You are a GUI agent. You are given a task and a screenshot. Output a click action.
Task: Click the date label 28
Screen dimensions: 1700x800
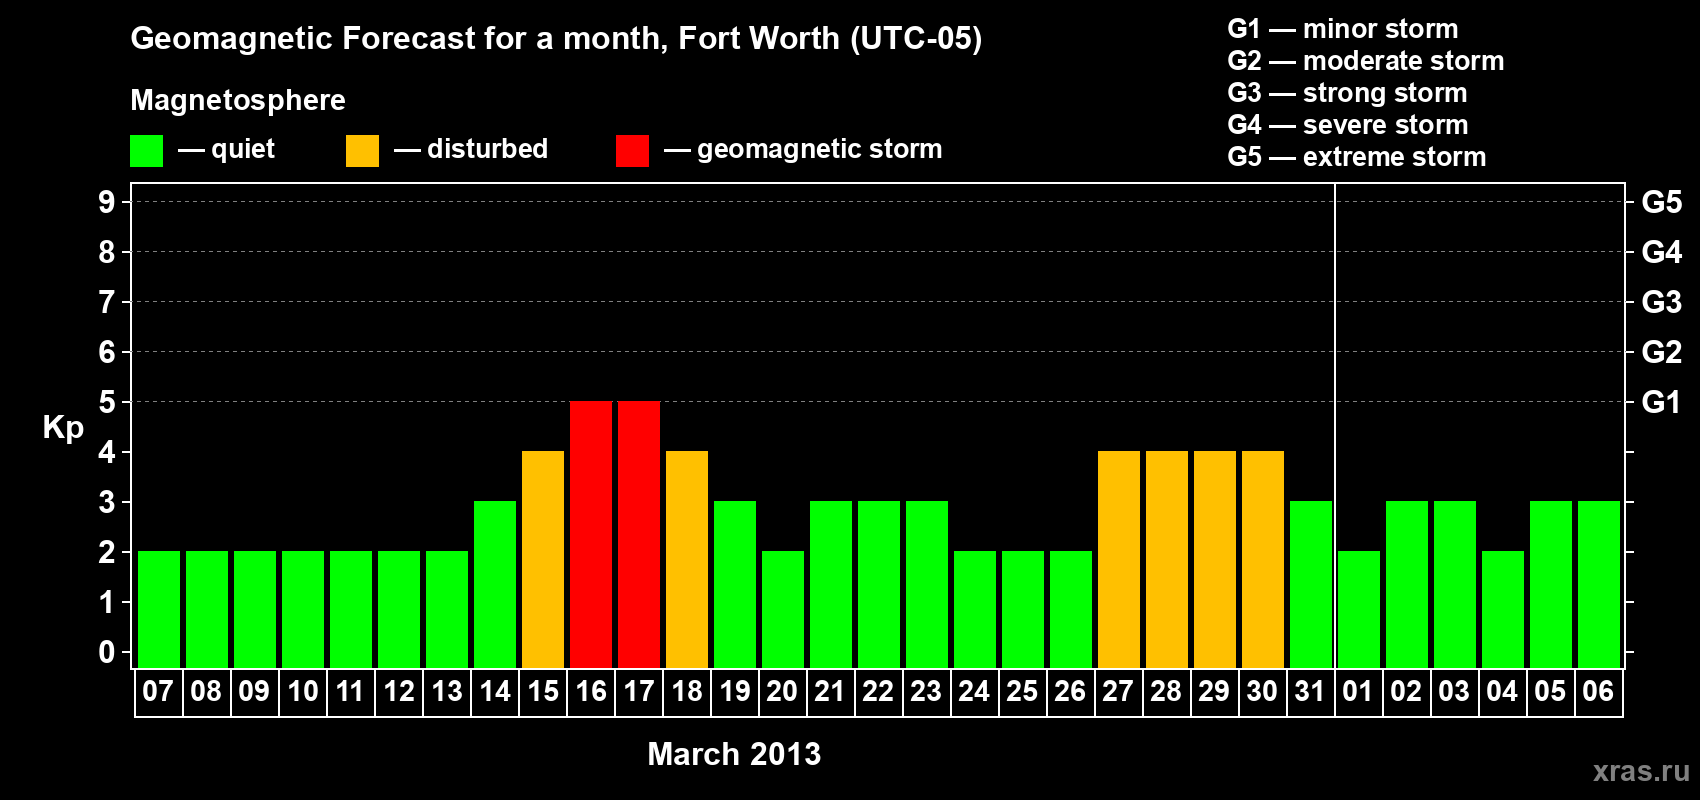tap(1166, 691)
